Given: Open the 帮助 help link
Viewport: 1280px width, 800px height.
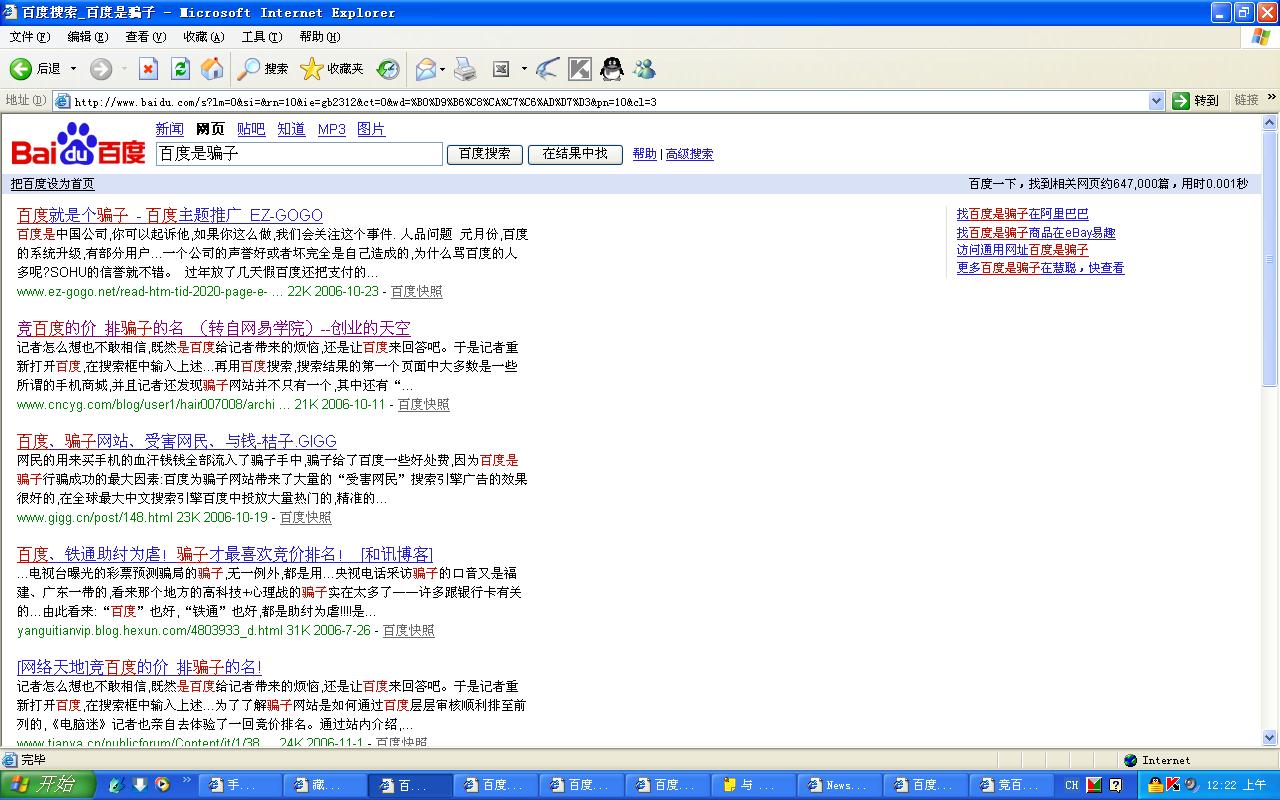Looking at the screenshot, I should pos(645,154).
